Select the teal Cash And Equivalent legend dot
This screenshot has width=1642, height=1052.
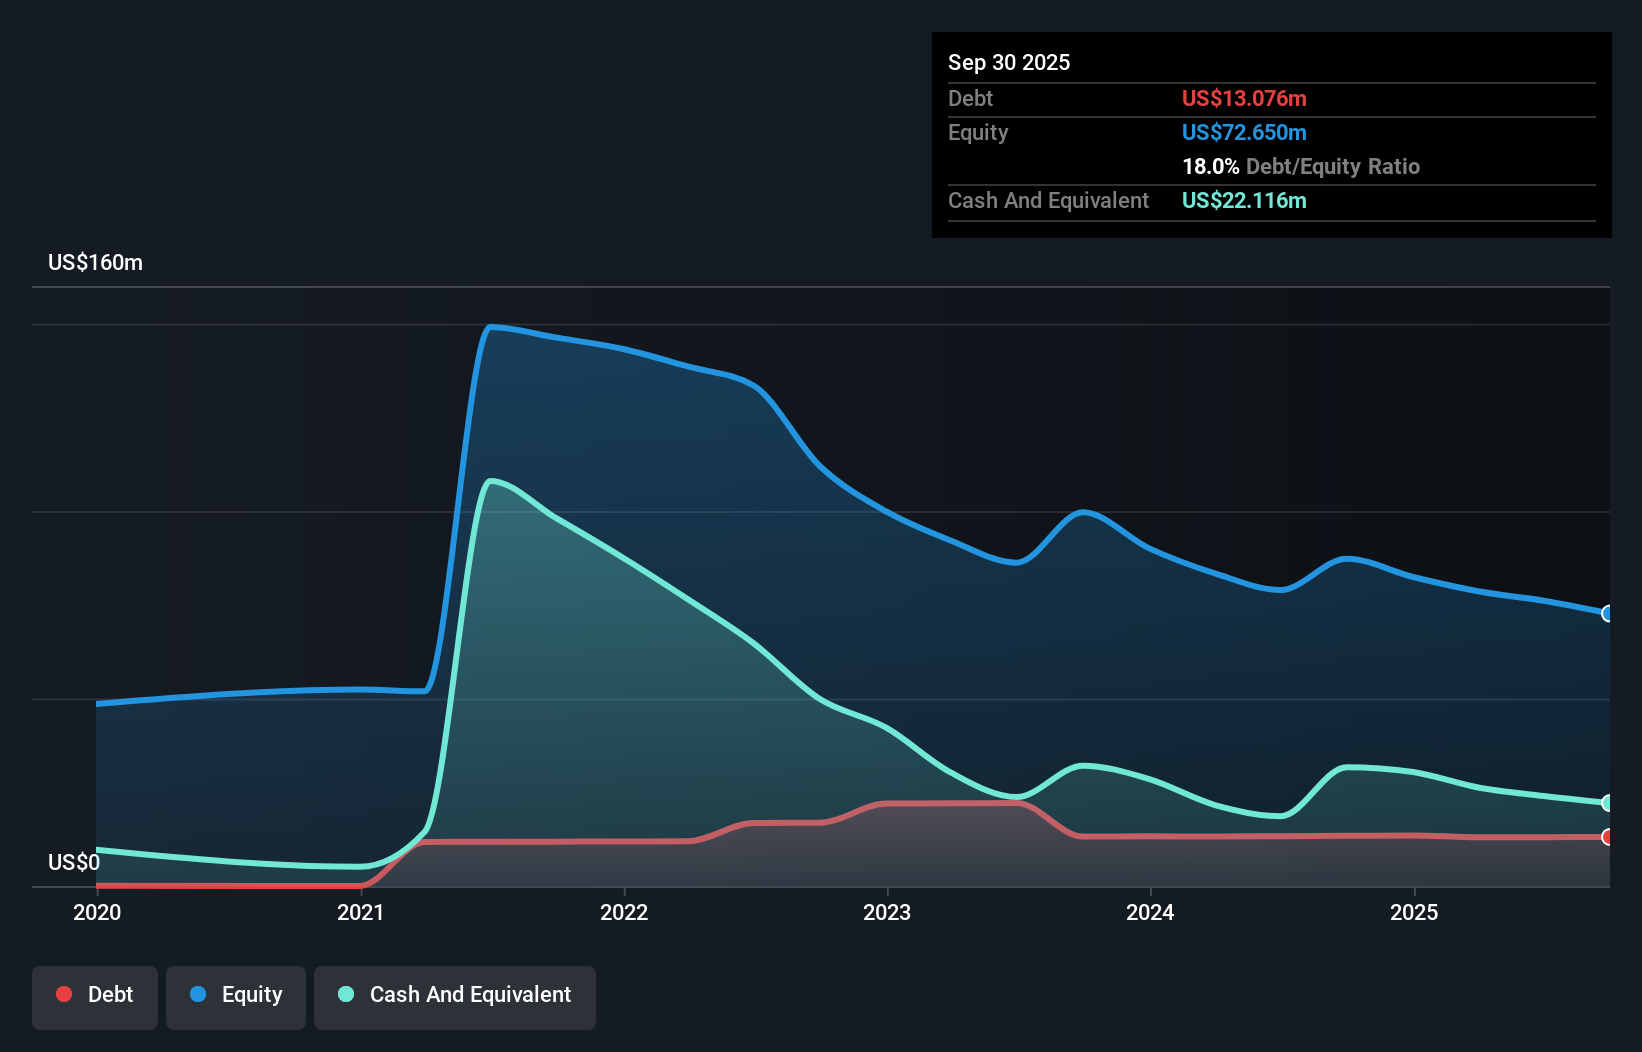pos(345,994)
